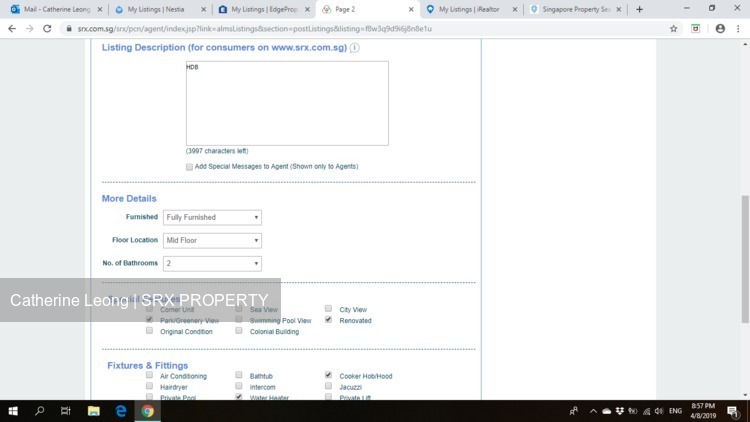
Task: Open the Chrome profile avatar menu
Action: (x=720, y=29)
